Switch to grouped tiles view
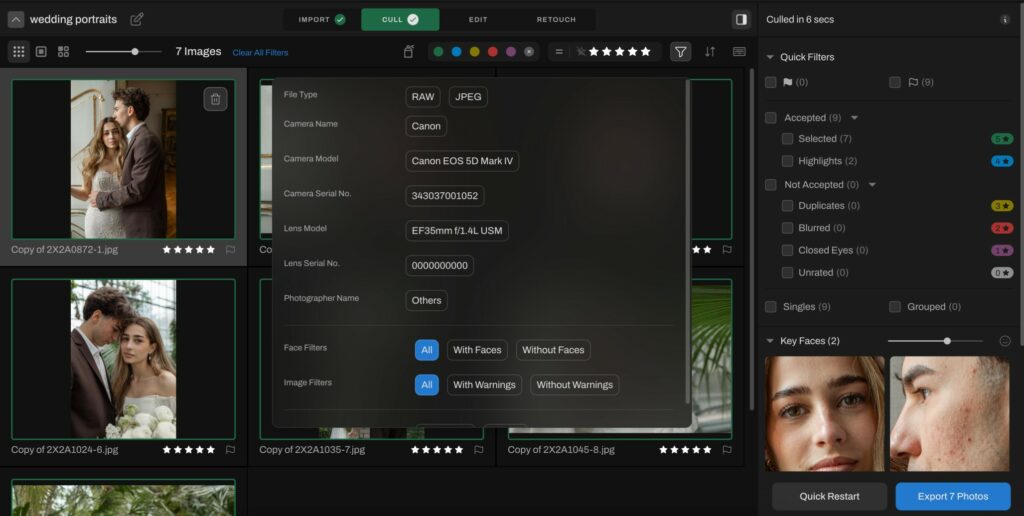Image resolution: width=1024 pixels, height=516 pixels. 63,52
